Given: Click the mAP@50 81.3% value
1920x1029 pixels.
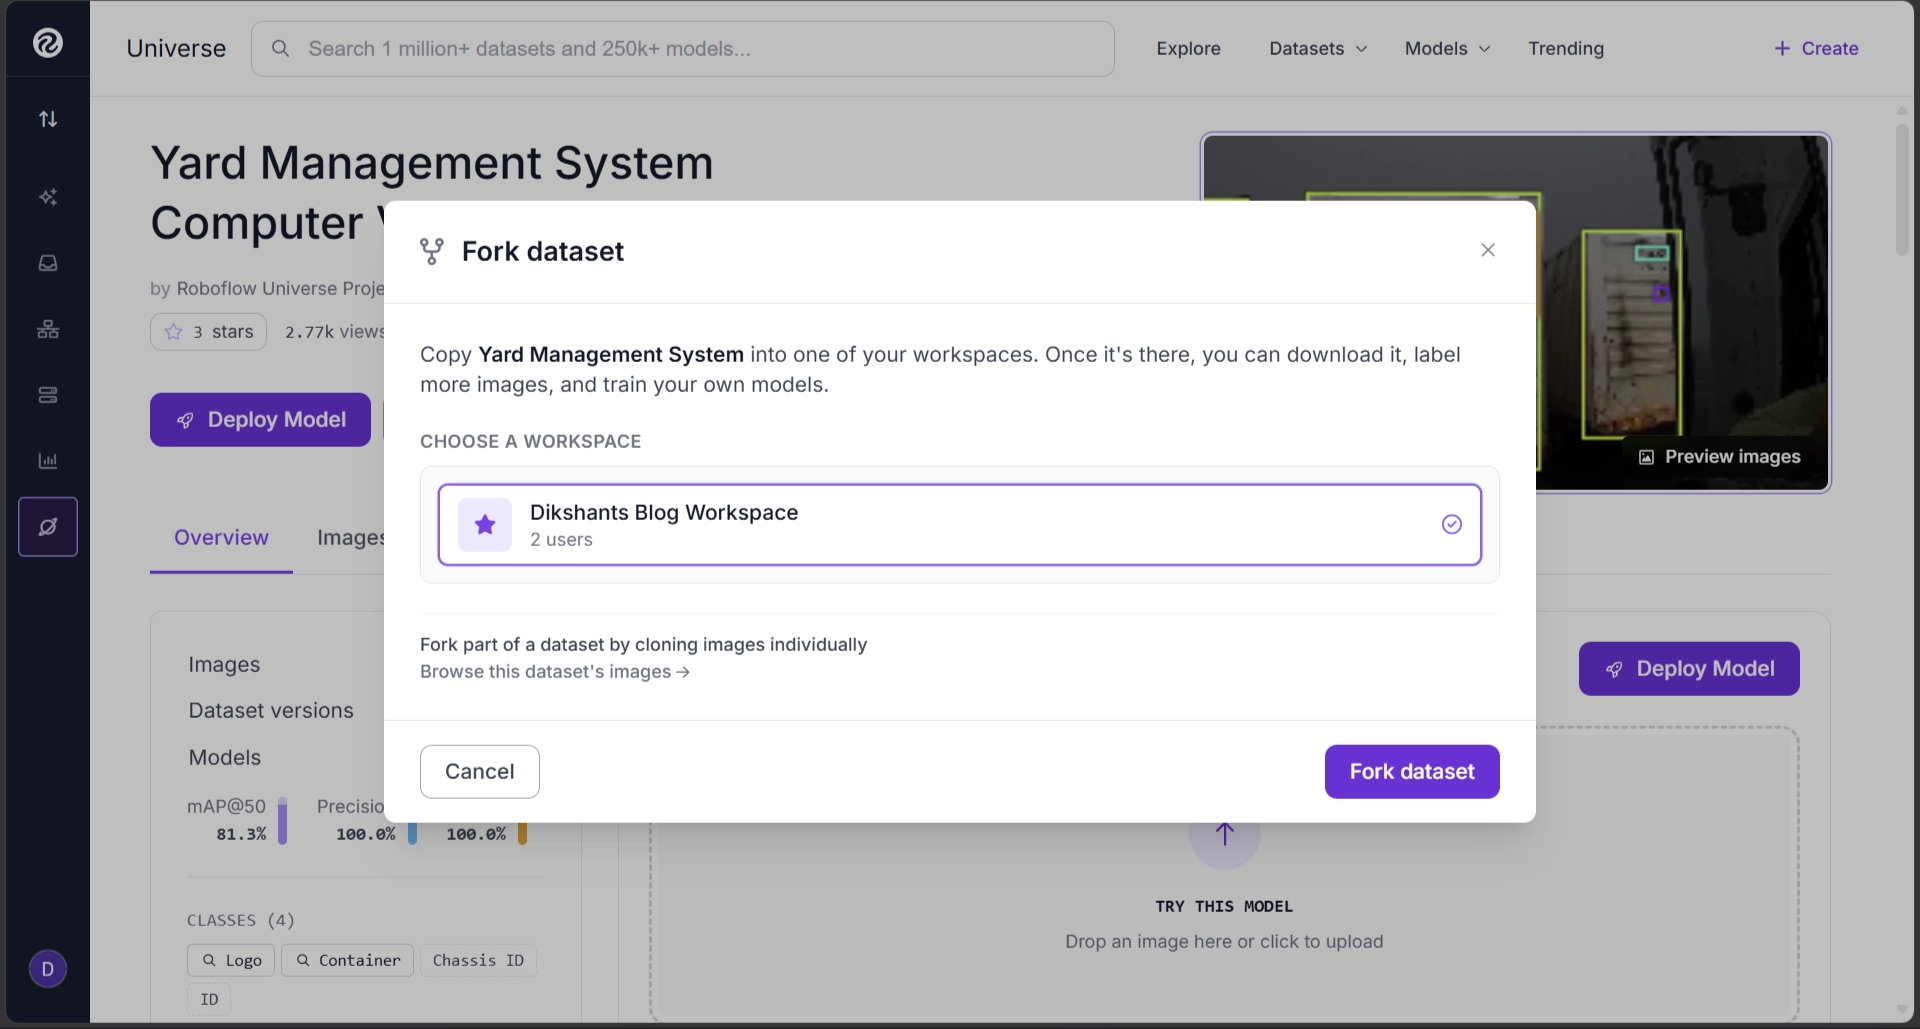Looking at the screenshot, I should 241,834.
